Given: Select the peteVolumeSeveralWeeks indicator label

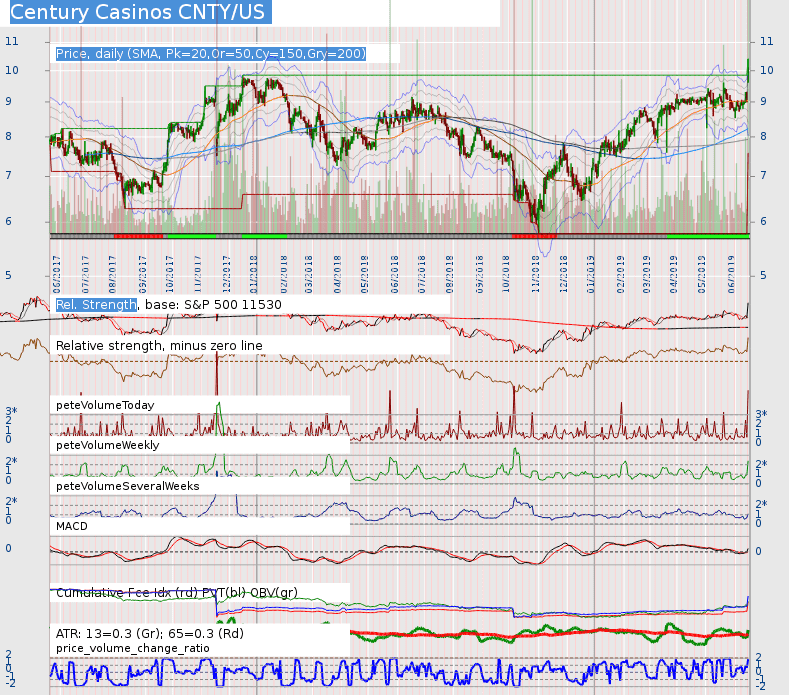Looking at the screenshot, I should pos(128,486).
